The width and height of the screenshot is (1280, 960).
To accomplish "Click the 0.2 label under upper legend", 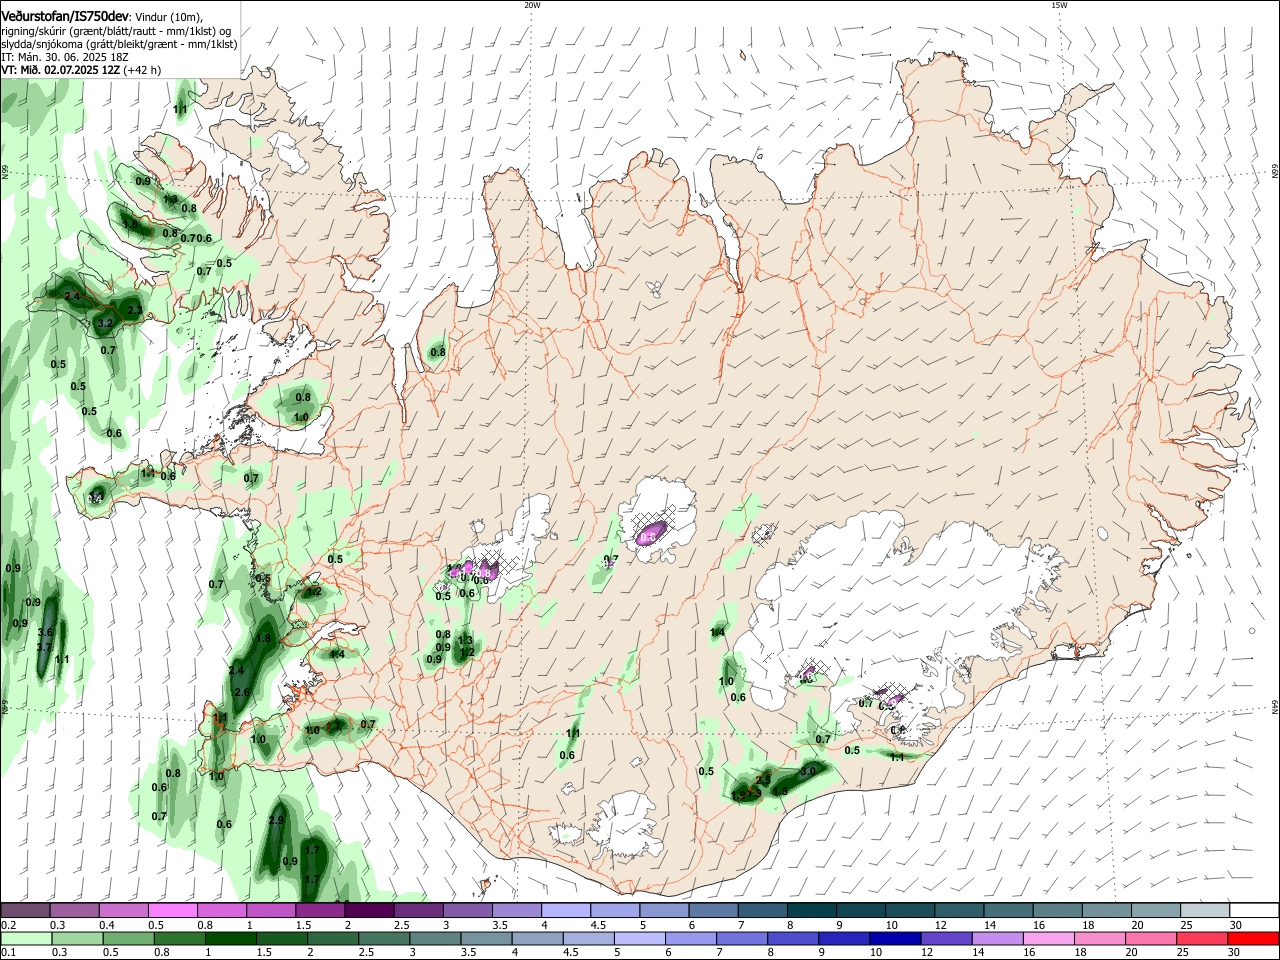I will click(8, 925).
